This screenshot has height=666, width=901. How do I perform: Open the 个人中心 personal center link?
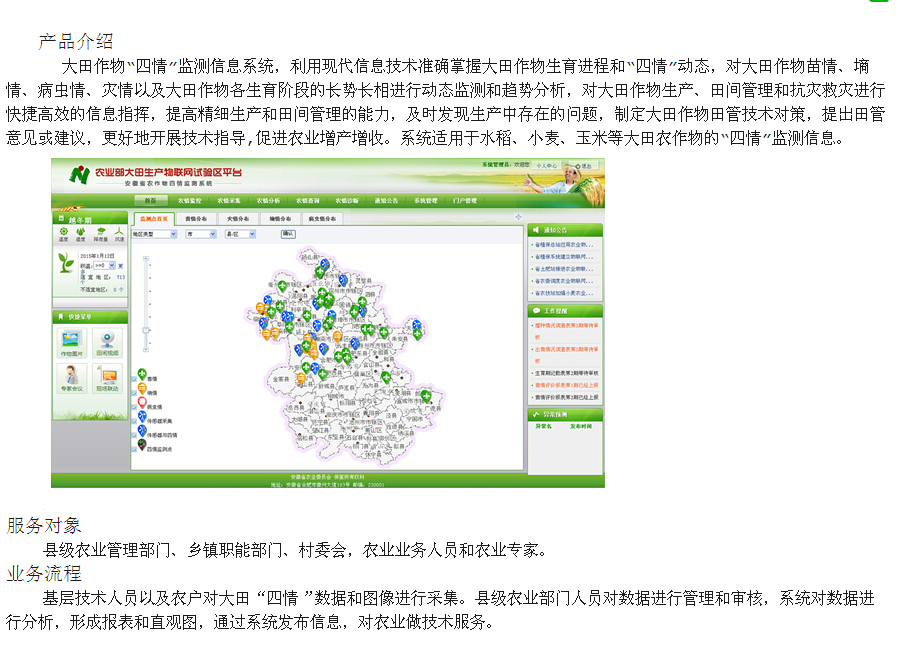click(x=546, y=165)
